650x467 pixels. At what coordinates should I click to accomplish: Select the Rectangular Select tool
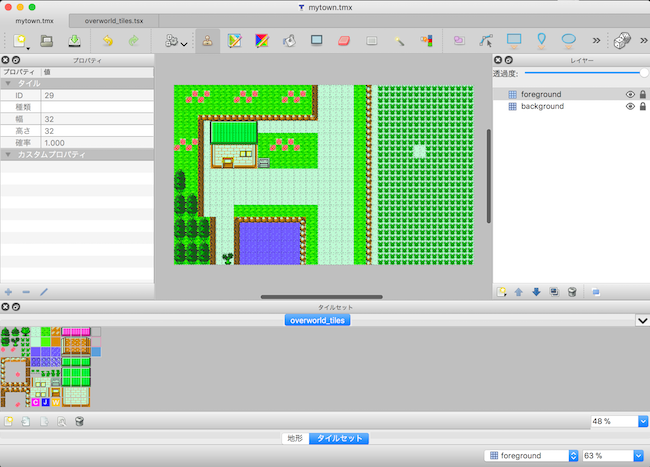pos(372,41)
